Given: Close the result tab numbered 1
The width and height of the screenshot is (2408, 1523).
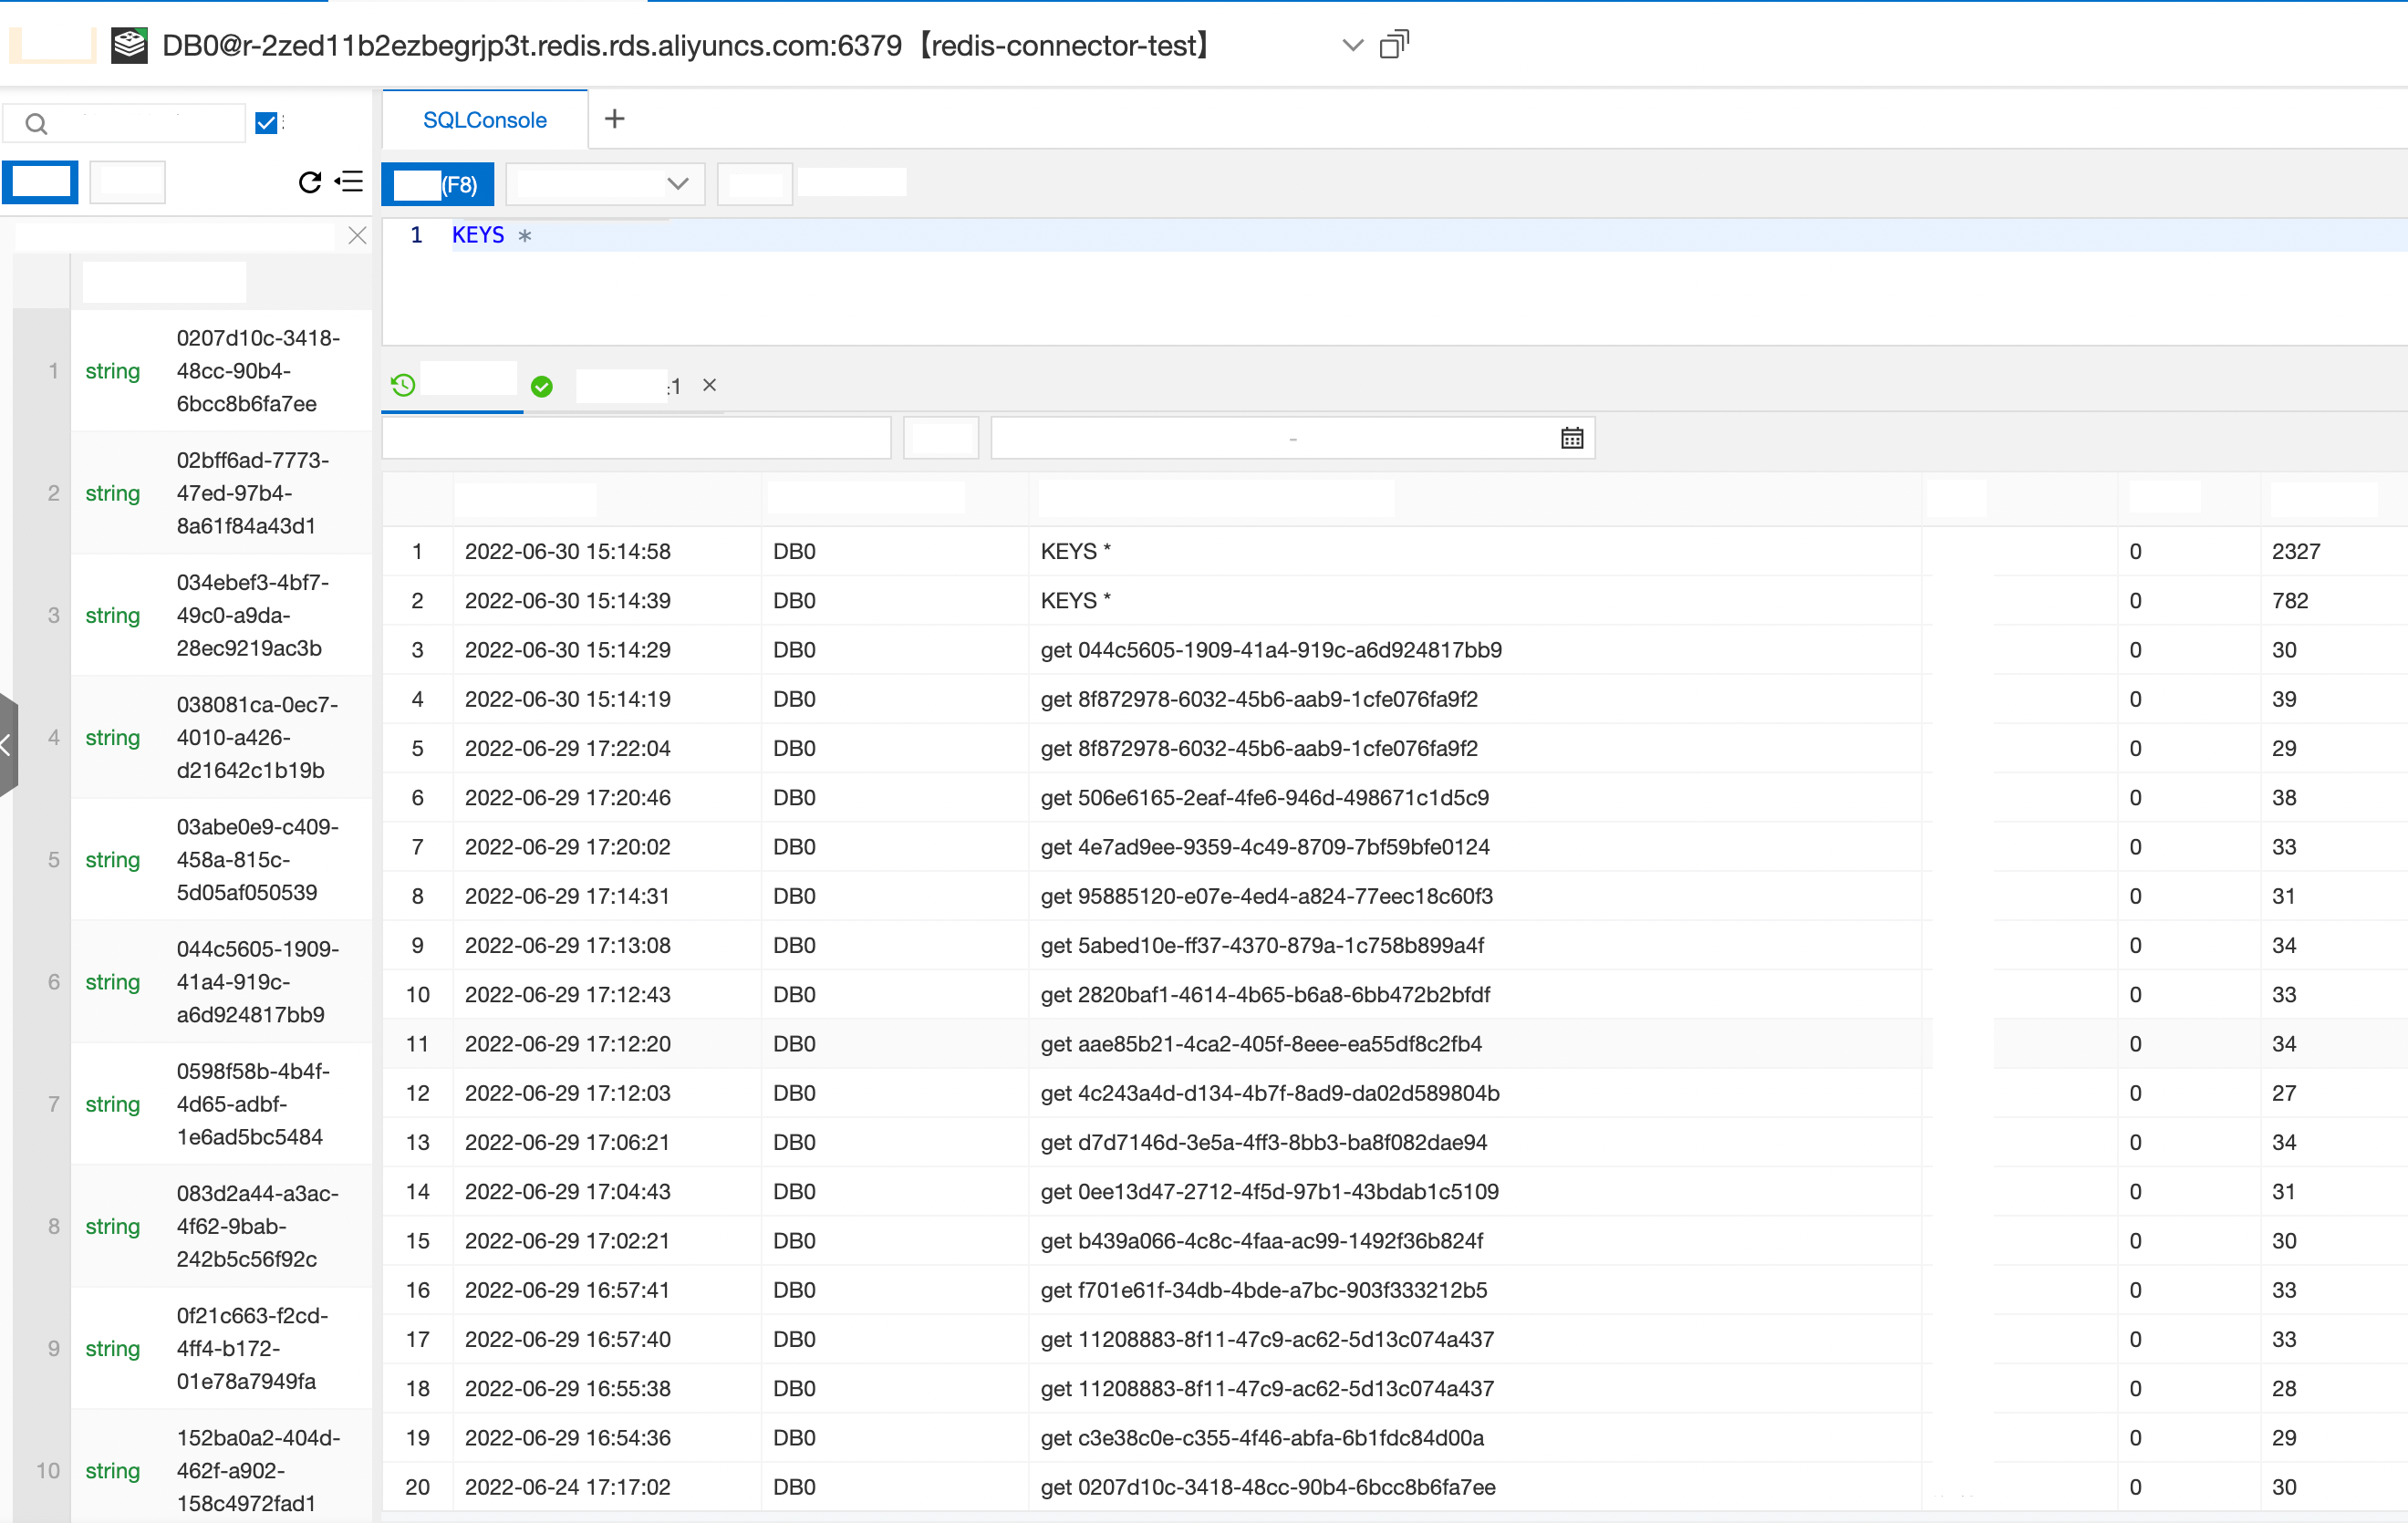Looking at the screenshot, I should [709, 386].
